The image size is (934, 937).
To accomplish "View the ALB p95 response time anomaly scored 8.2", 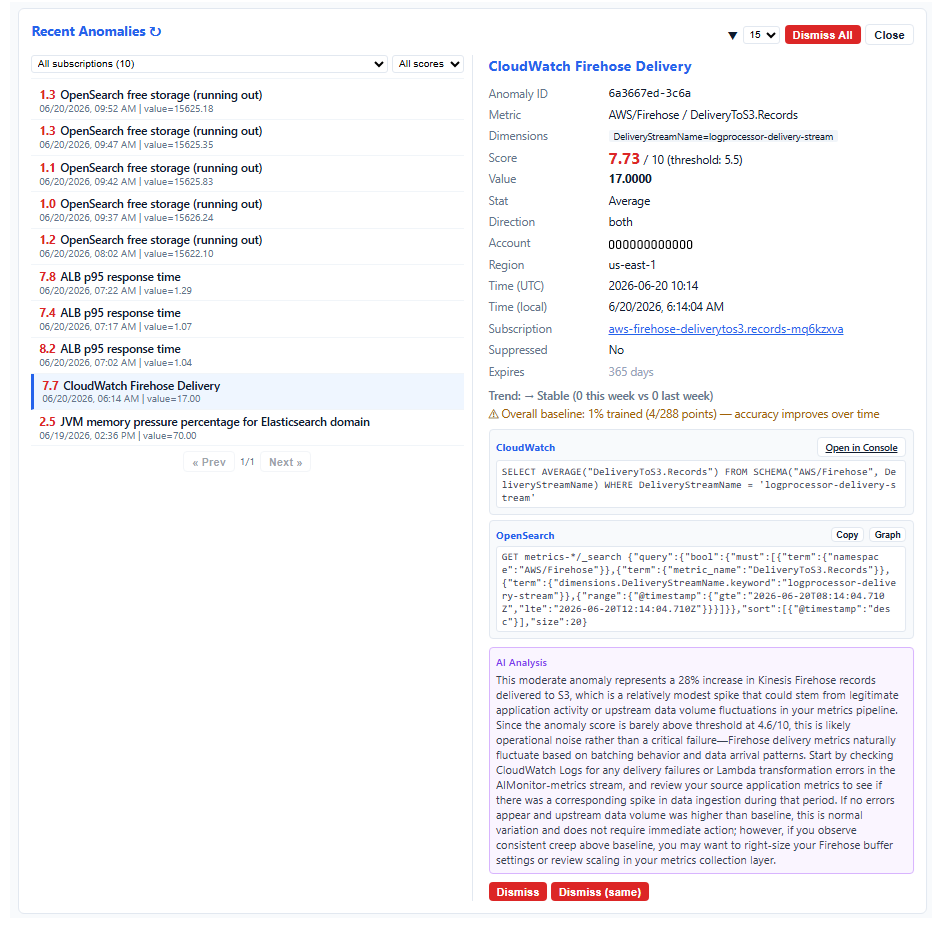I will pyautogui.click(x=247, y=355).
